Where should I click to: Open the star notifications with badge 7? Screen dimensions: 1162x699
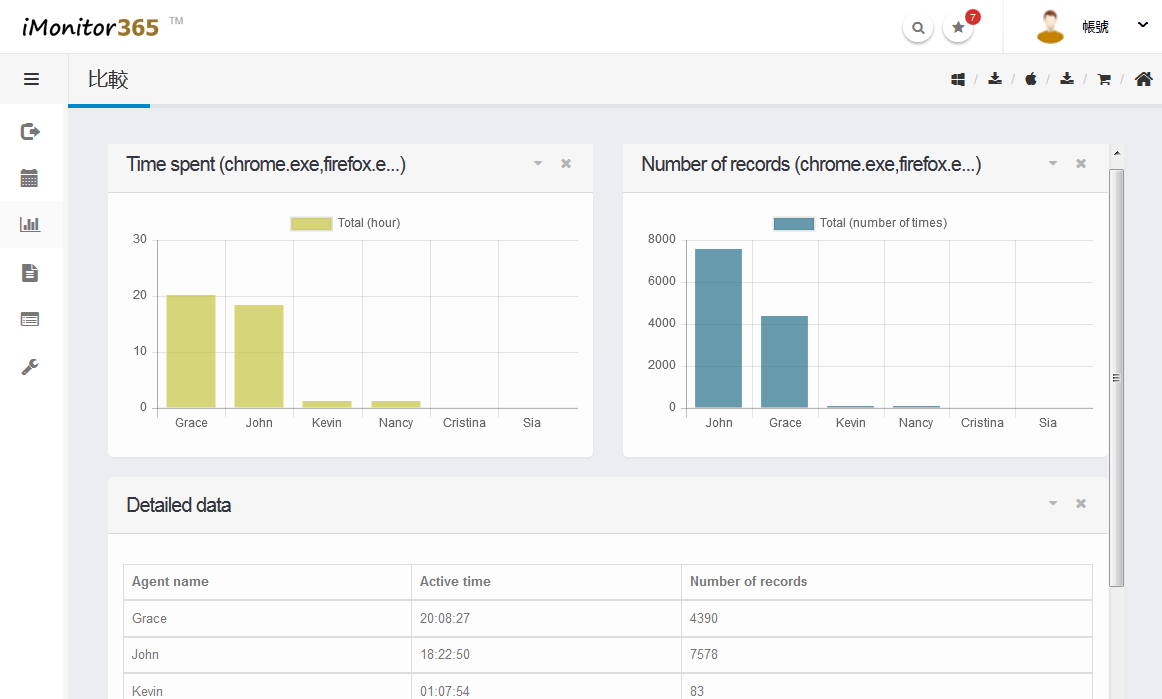pyautogui.click(x=958, y=28)
